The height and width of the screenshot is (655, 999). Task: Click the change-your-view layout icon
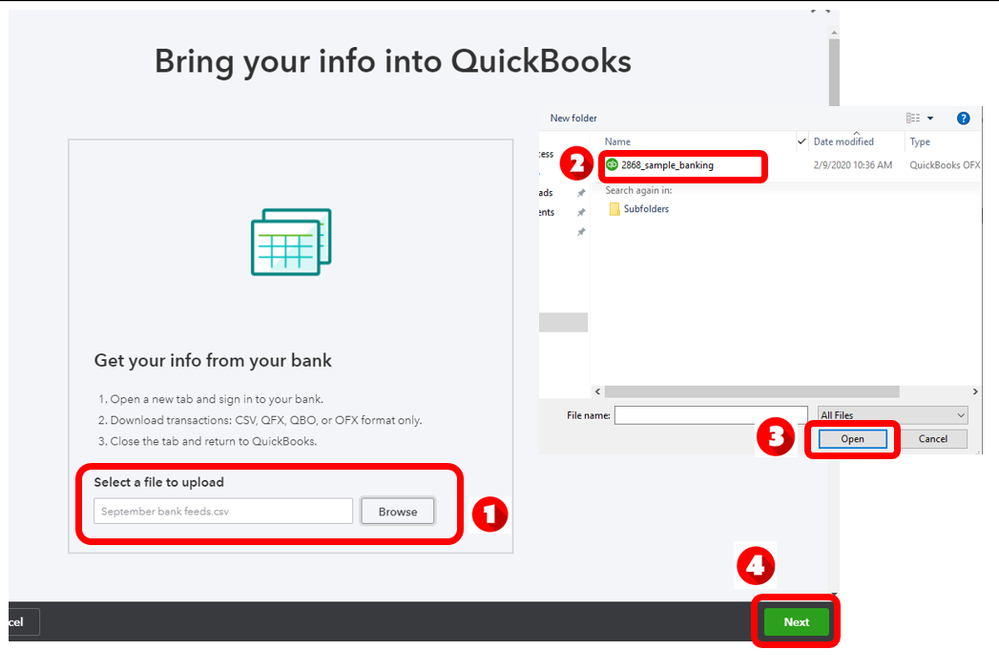click(x=913, y=118)
